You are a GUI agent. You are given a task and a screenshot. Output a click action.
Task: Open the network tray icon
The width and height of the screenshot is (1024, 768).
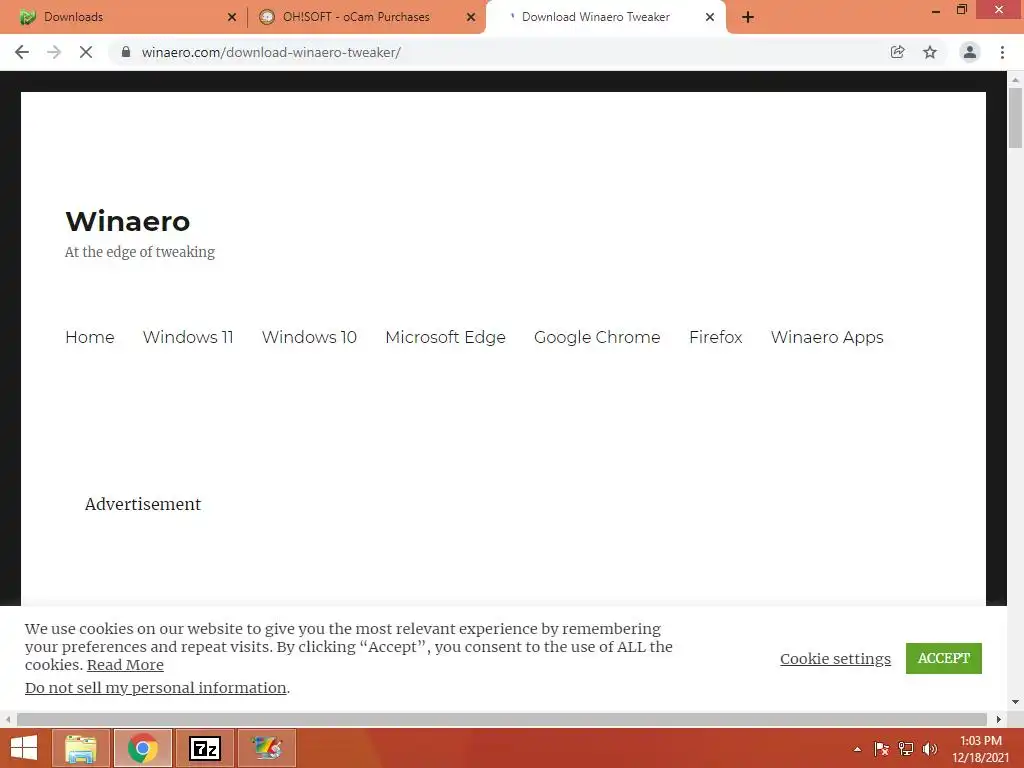906,749
